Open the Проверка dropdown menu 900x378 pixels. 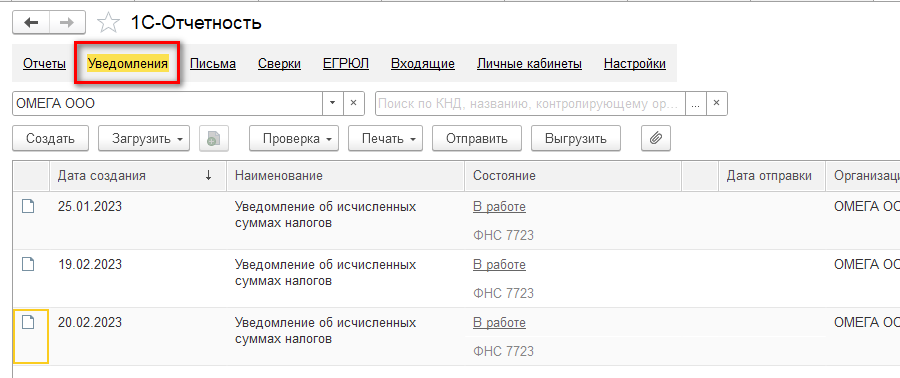pyautogui.click(x=294, y=138)
